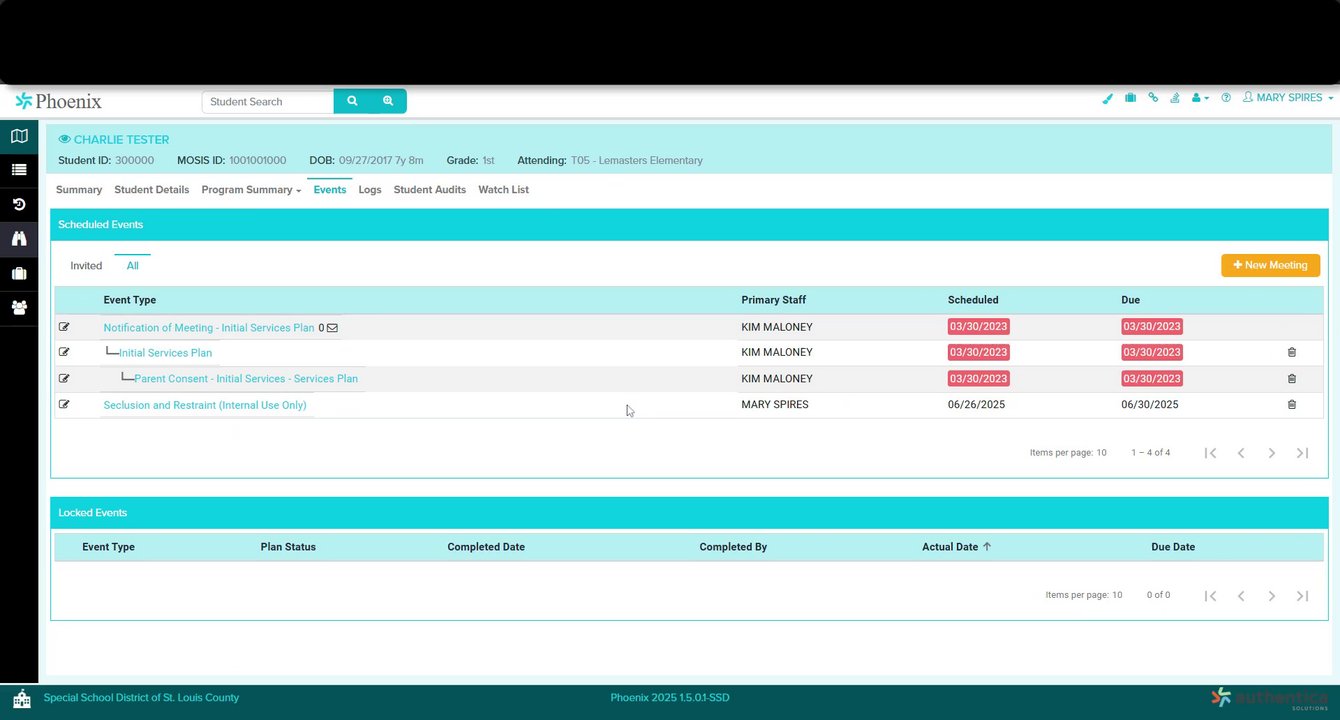Edit the Notification of Meeting event
The height and width of the screenshot is (720, 1340).
pyautogui.click(x=64, y=327)
